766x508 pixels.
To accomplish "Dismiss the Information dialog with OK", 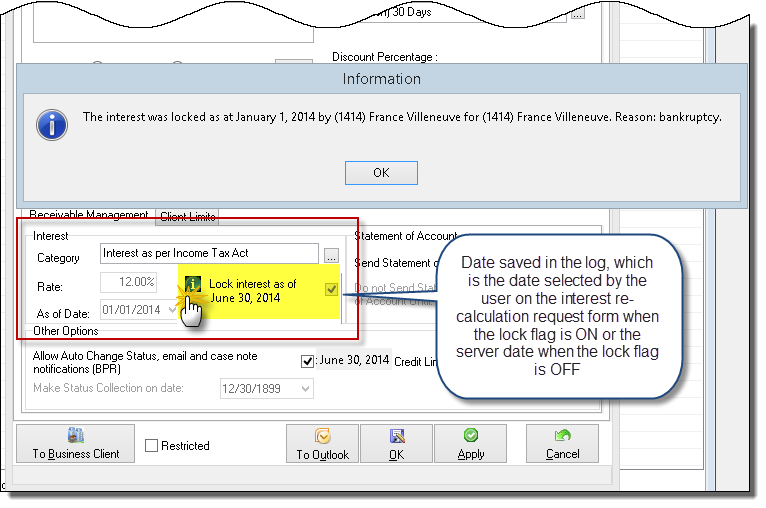I will tap(381, 173).
